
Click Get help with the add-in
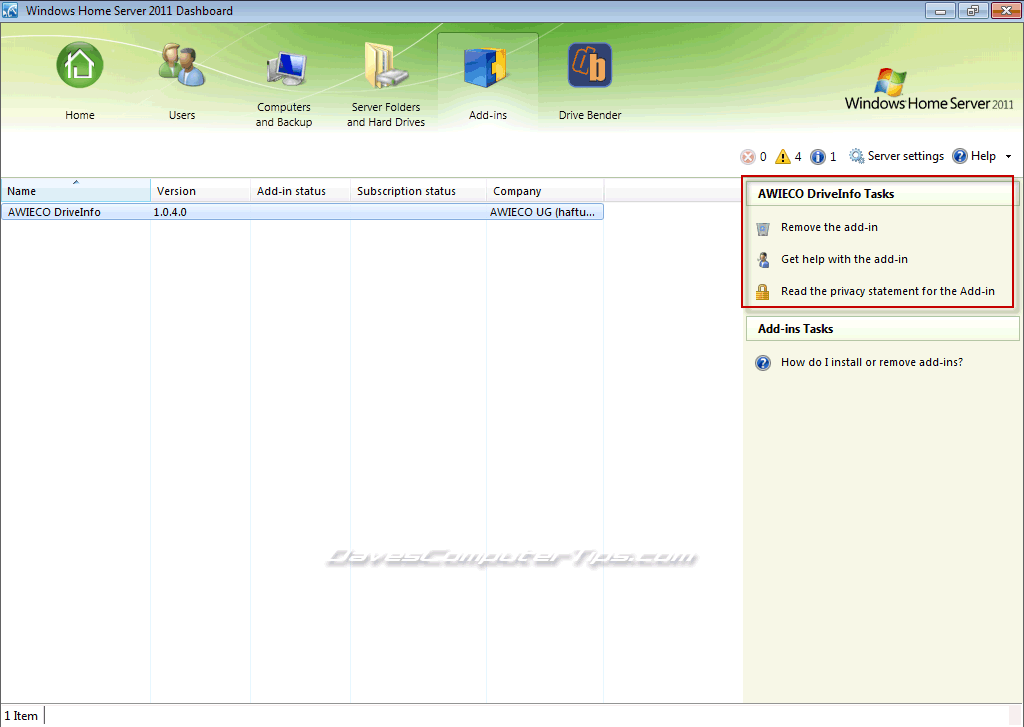point(844,259)
